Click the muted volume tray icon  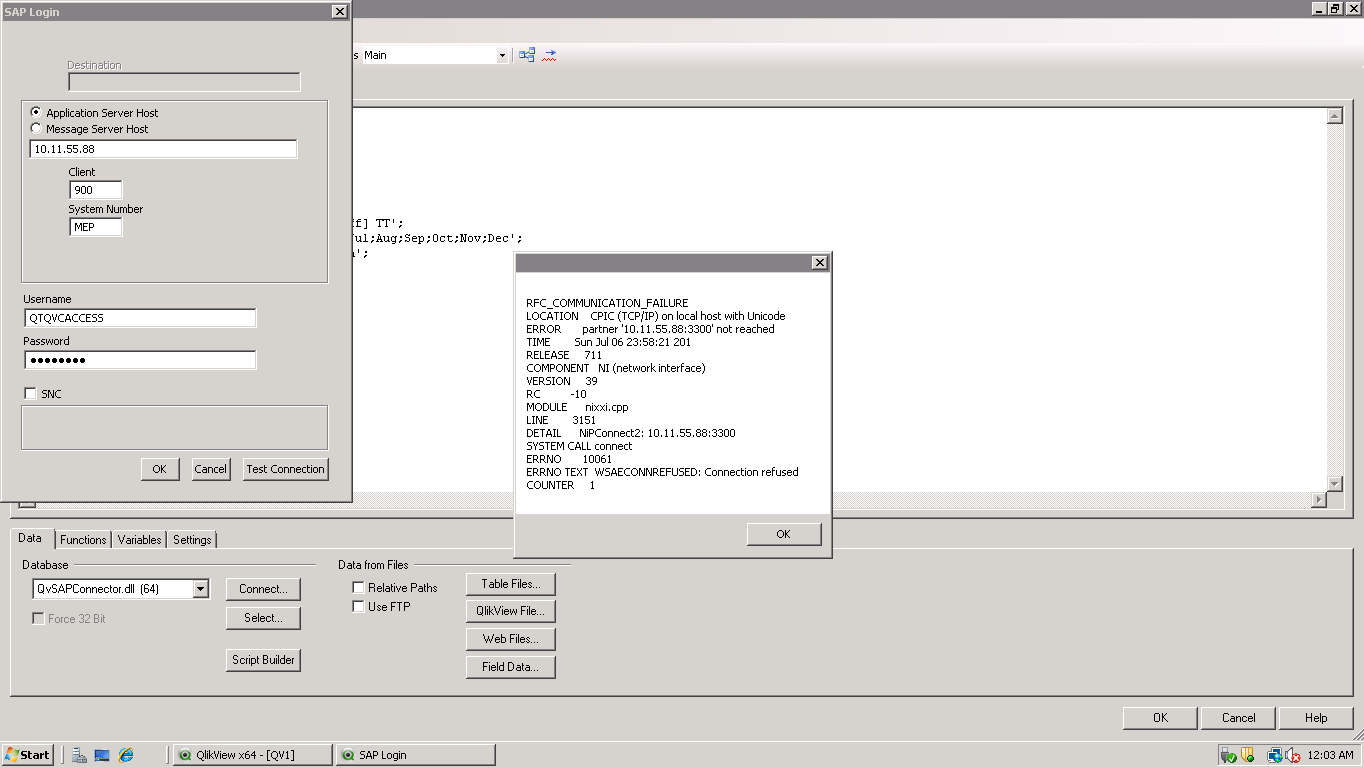(1293, 755)
